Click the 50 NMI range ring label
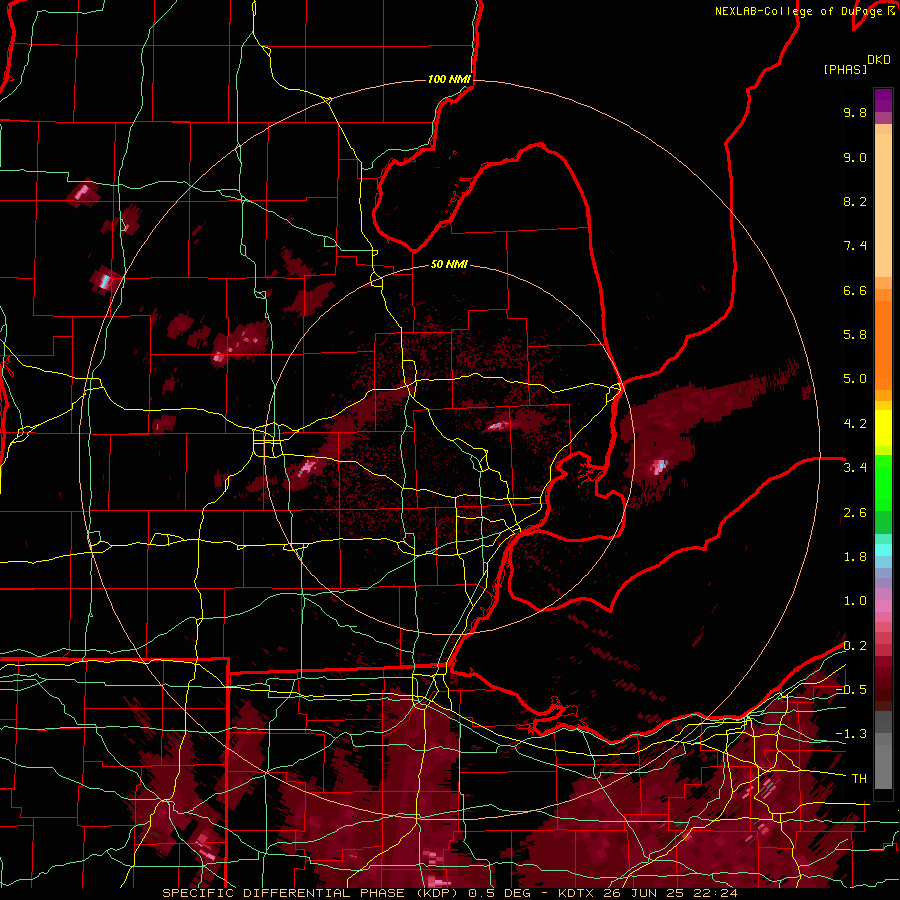This screenshot has width=900, height=900. [449, 265]
